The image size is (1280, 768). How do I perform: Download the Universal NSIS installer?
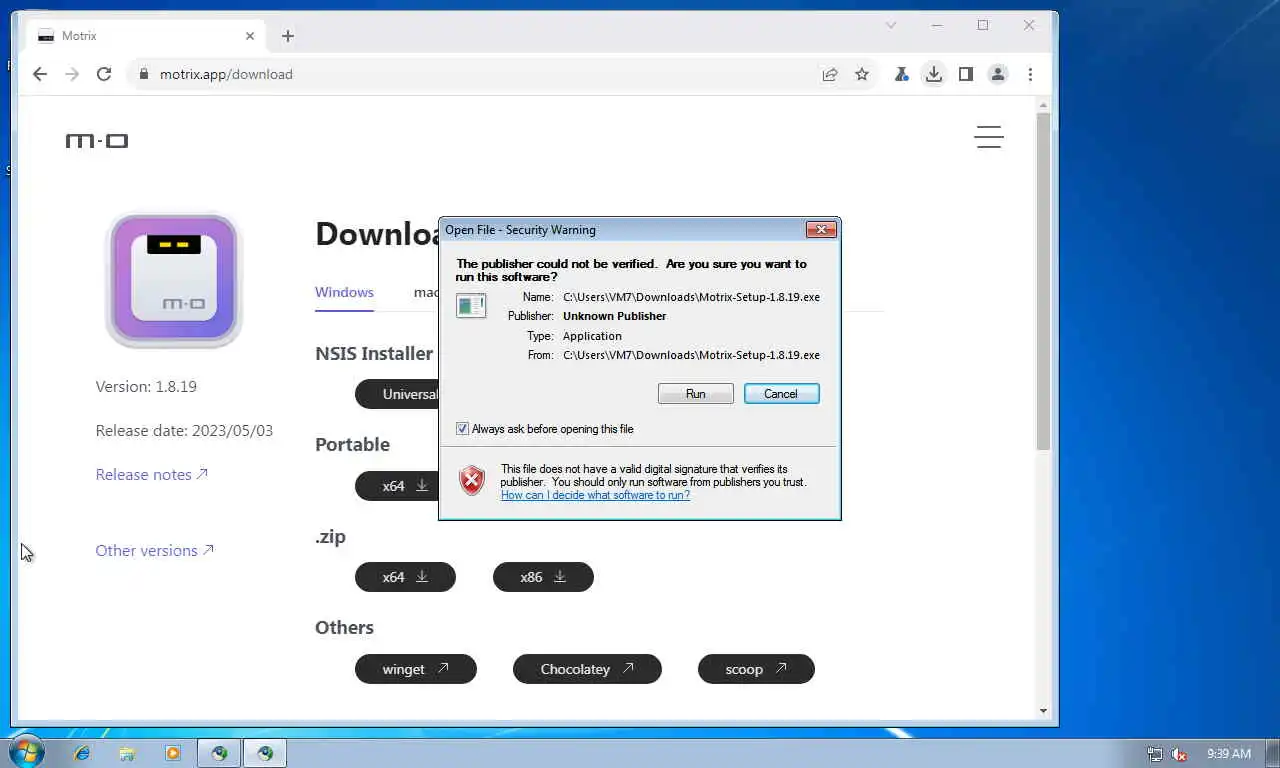click(x=397, y=394)
